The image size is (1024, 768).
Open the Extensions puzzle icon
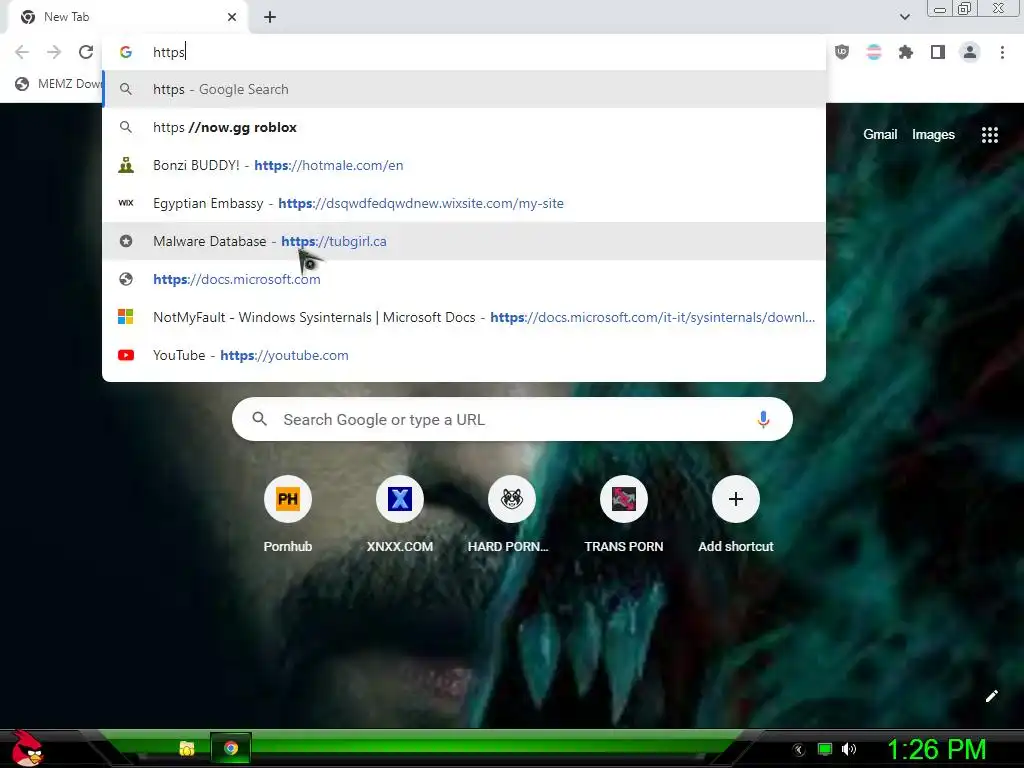point(906,52)
